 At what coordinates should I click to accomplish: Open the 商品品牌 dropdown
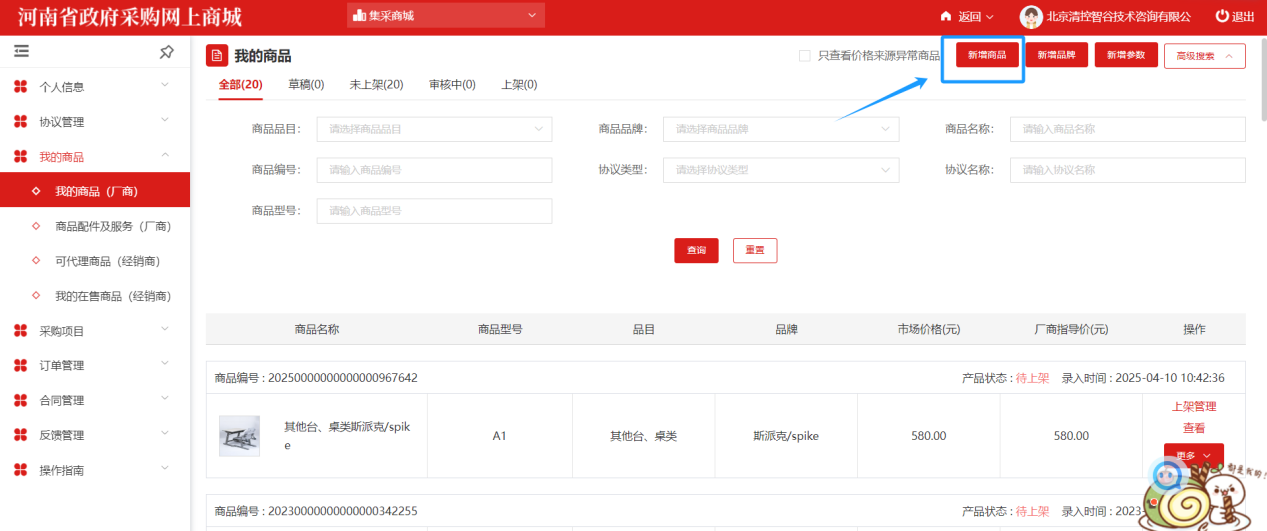pos(781,129)
